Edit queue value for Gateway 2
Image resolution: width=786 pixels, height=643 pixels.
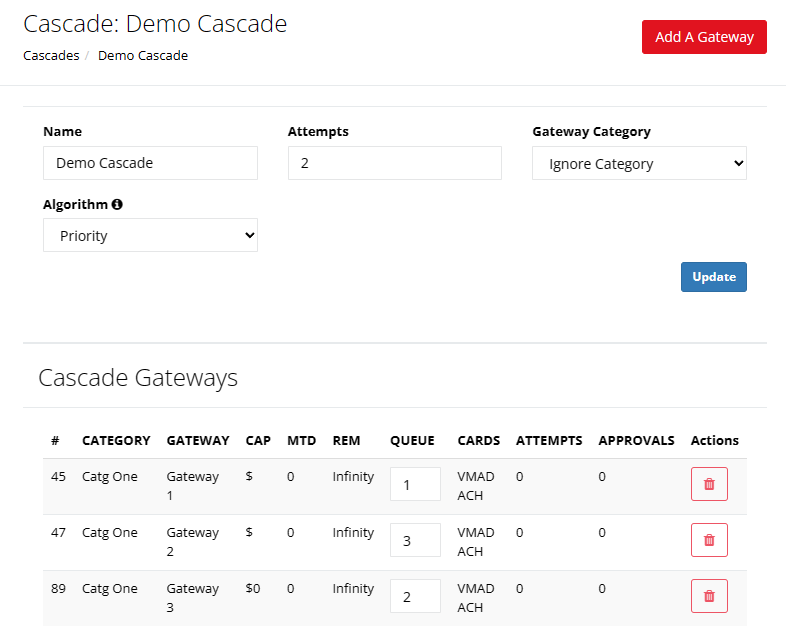point(415,540)
